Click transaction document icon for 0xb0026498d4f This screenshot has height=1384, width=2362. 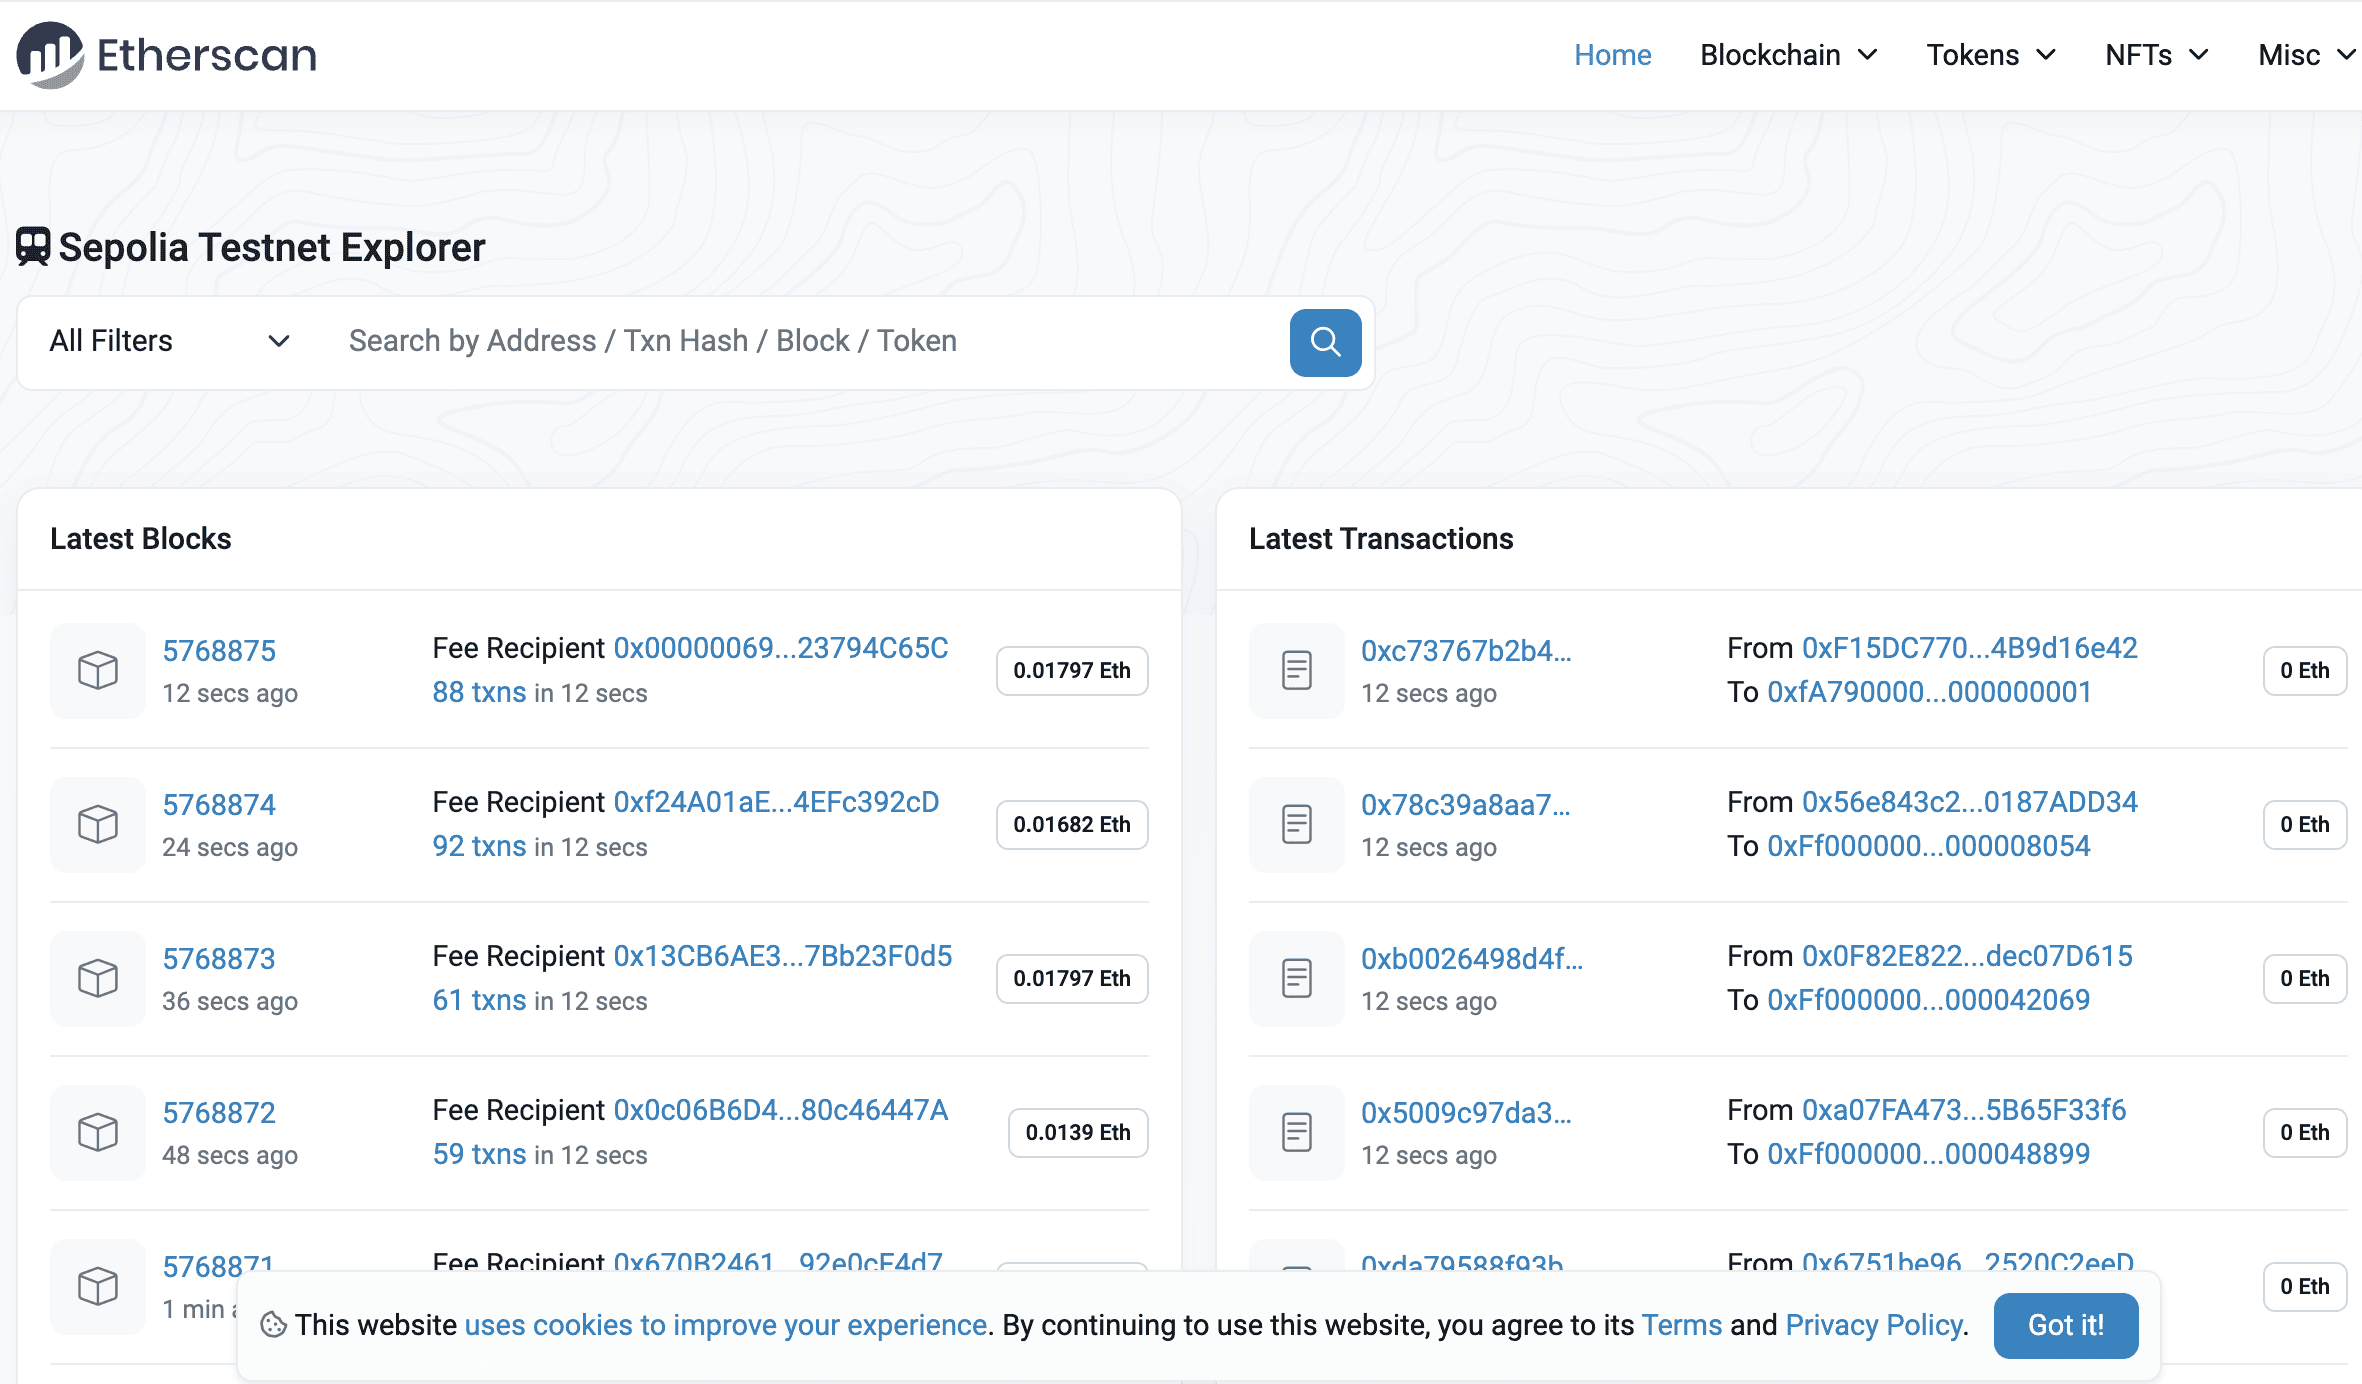tap(1297, 978)
